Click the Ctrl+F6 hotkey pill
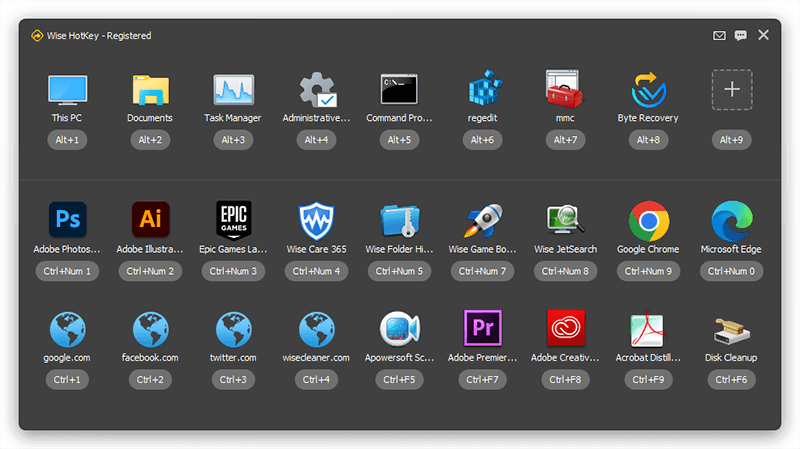 pyautogui.click(x=732, y=380)
